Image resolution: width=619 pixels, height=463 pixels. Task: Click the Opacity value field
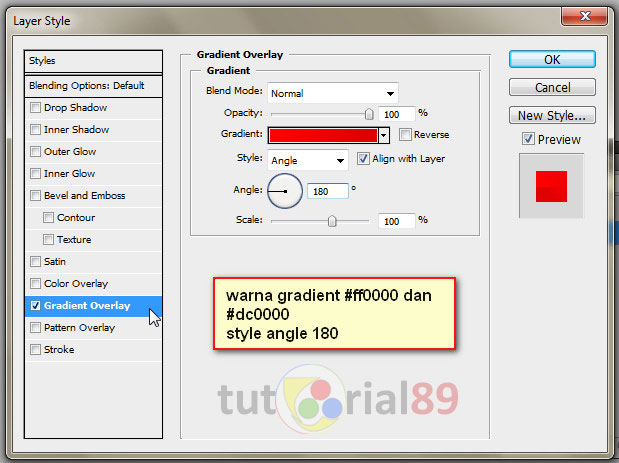coord(397,114)
